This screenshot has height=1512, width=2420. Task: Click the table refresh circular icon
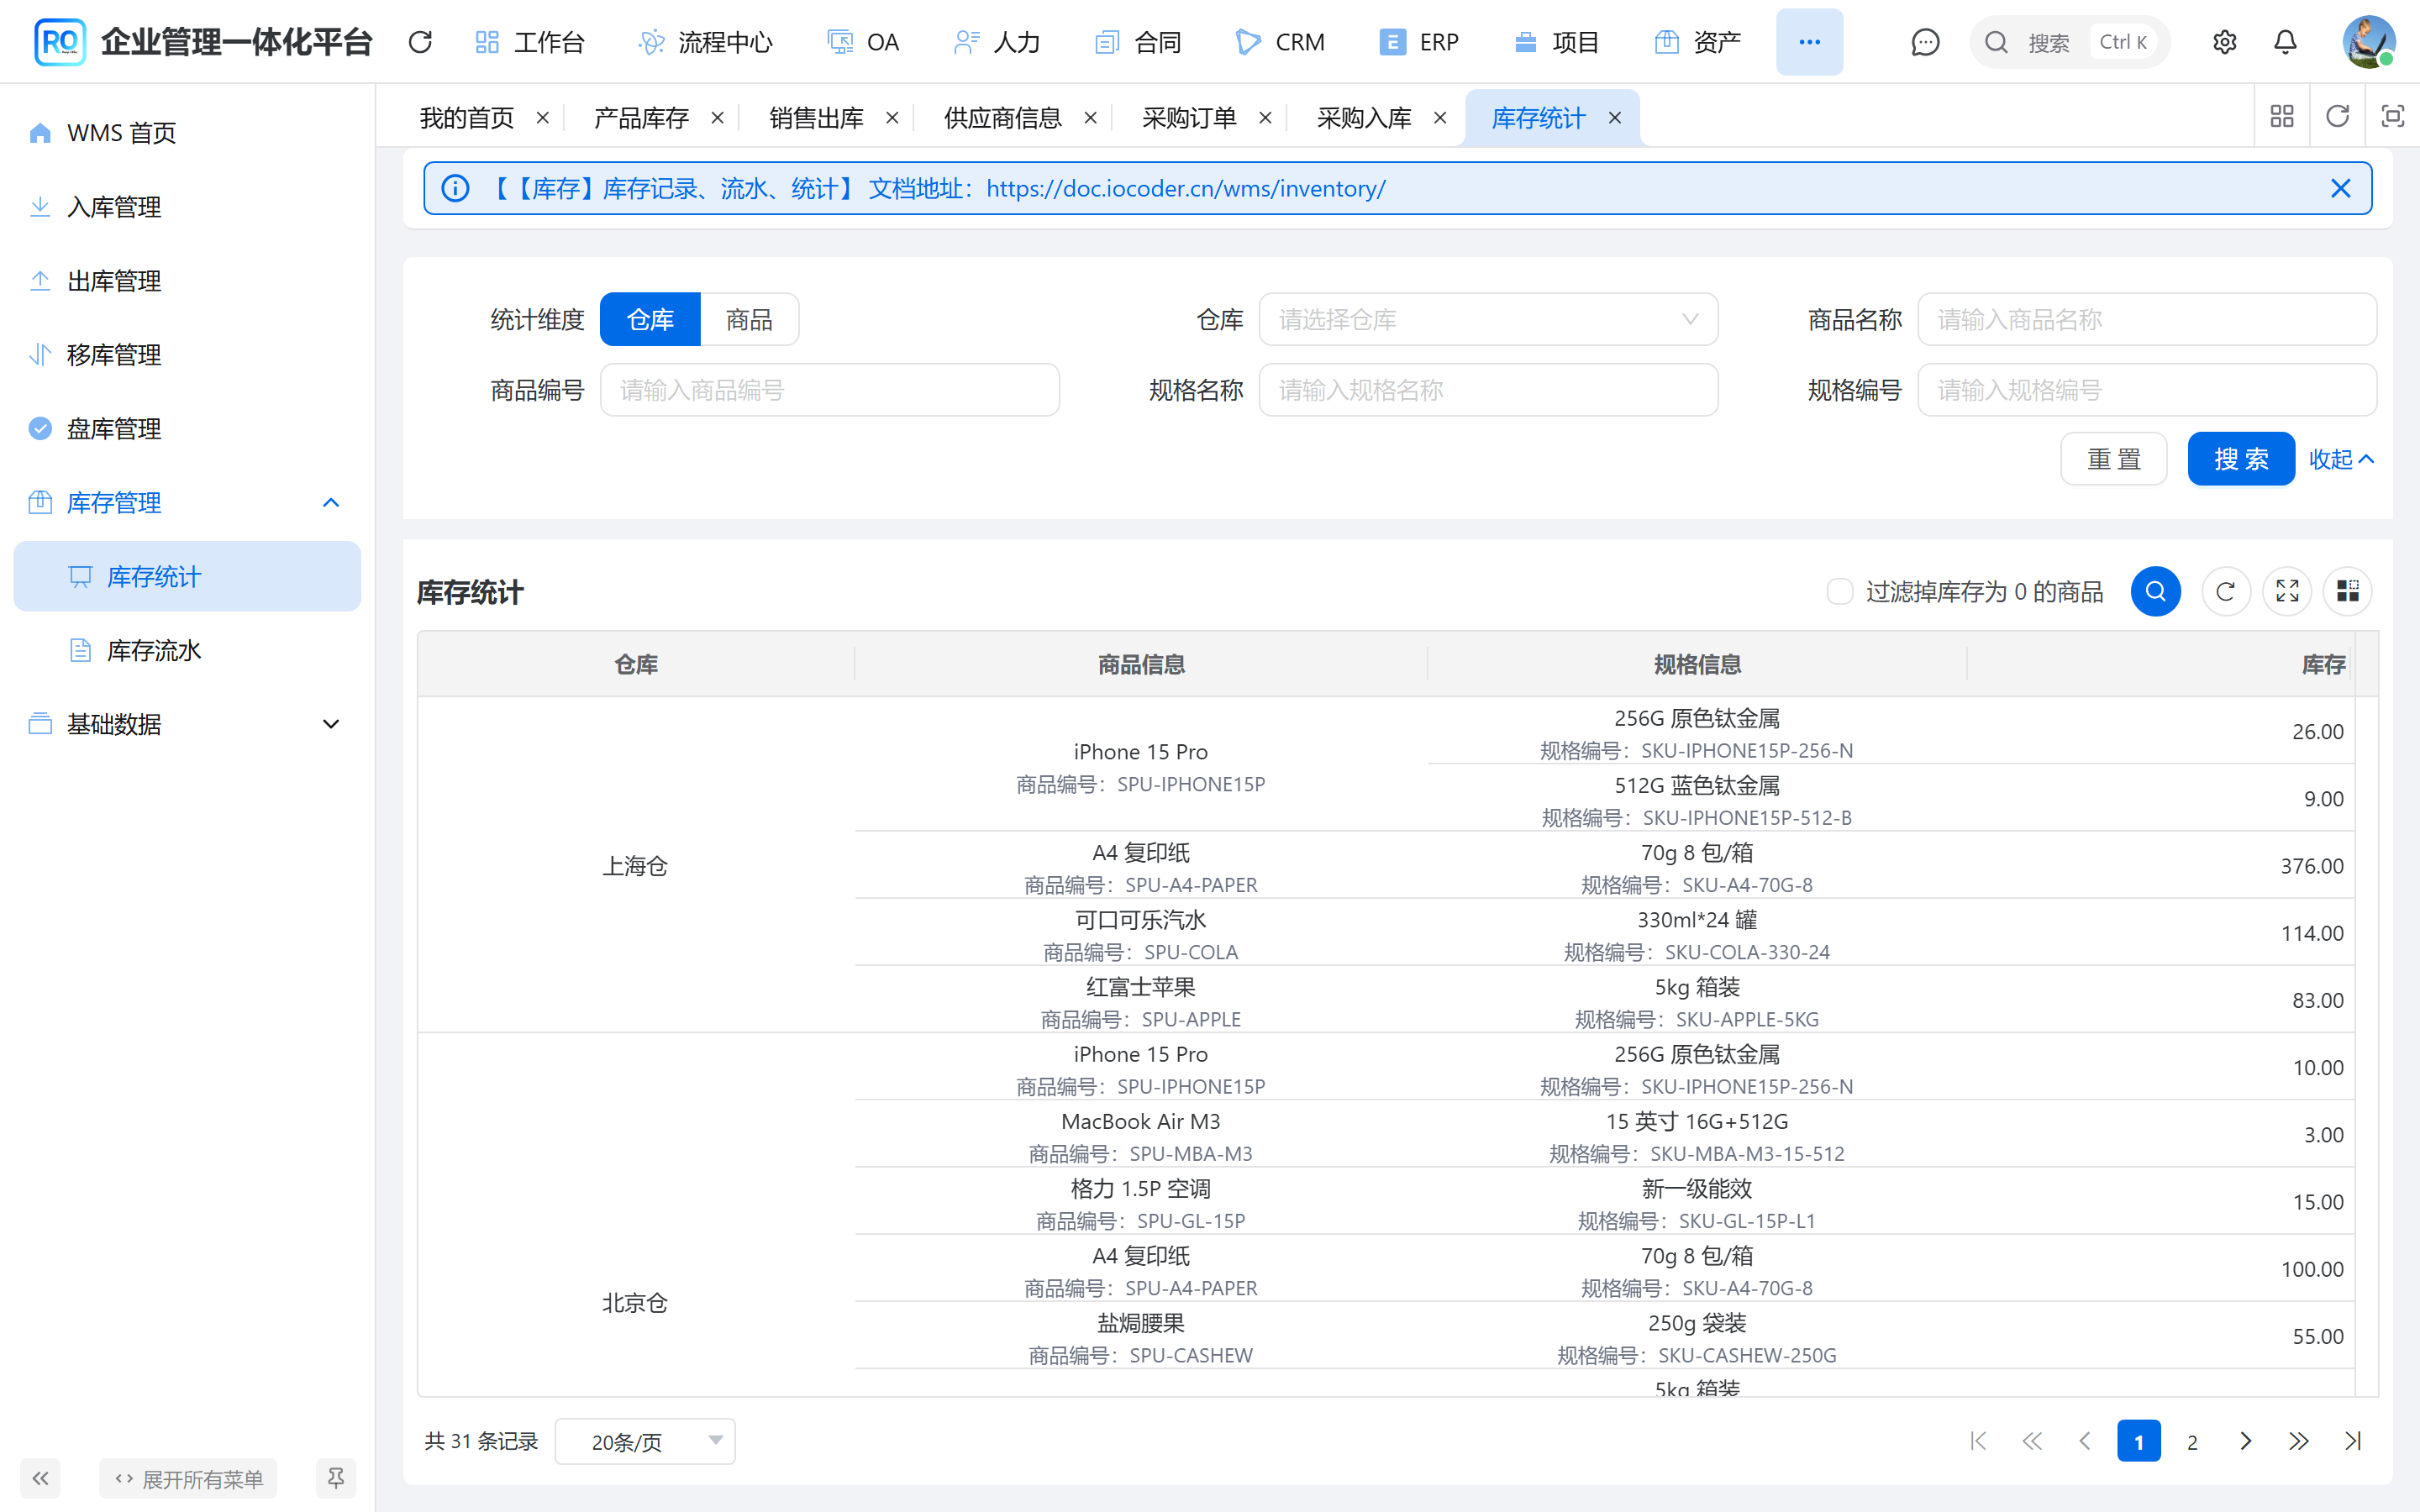pyautogui.click(x=2225, y=592)
